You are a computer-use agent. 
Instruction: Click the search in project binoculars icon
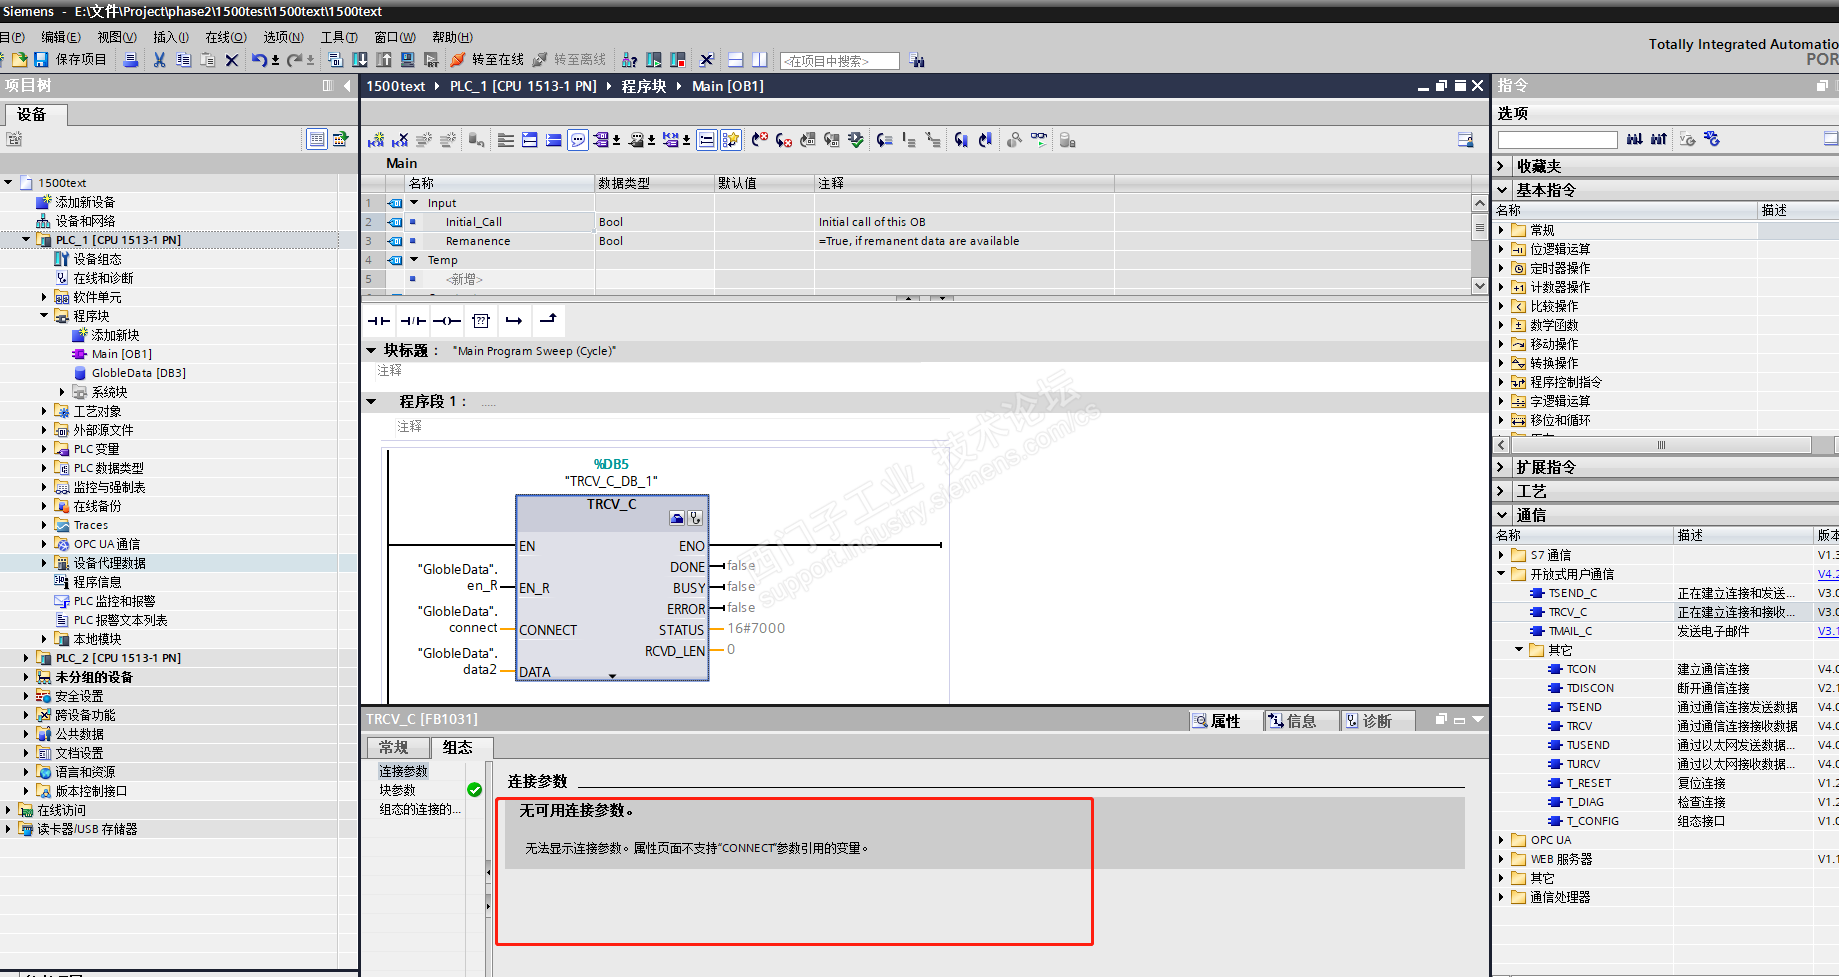click(917, 61)
